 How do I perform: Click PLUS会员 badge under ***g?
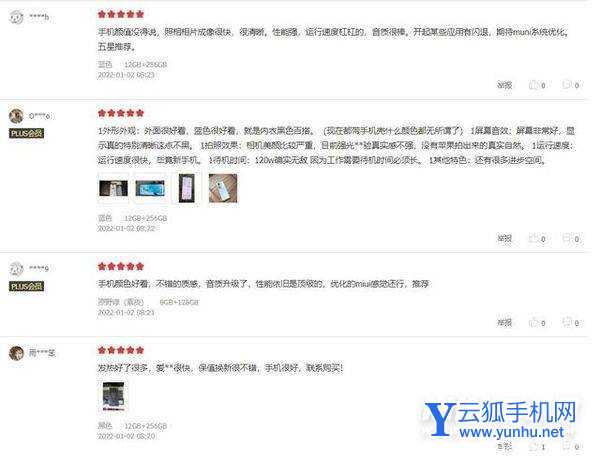point(26,286)
